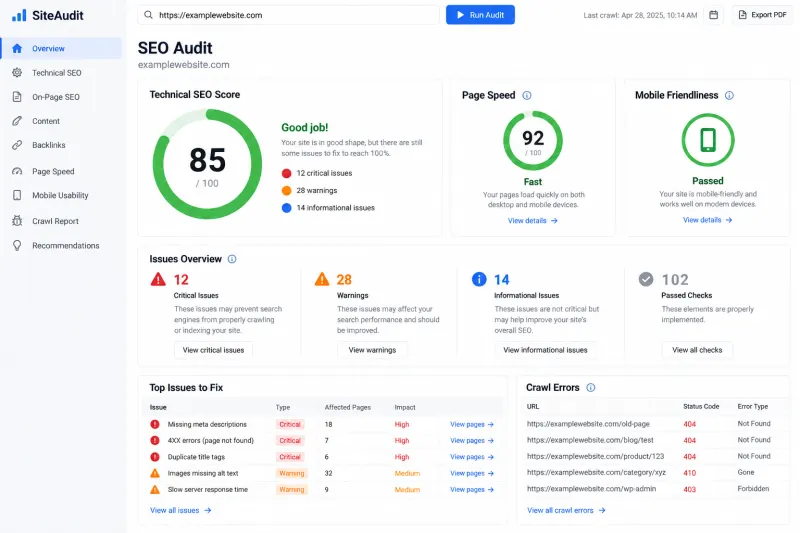
Task: Click the Forbidden error type text
Action: [753, 489]
